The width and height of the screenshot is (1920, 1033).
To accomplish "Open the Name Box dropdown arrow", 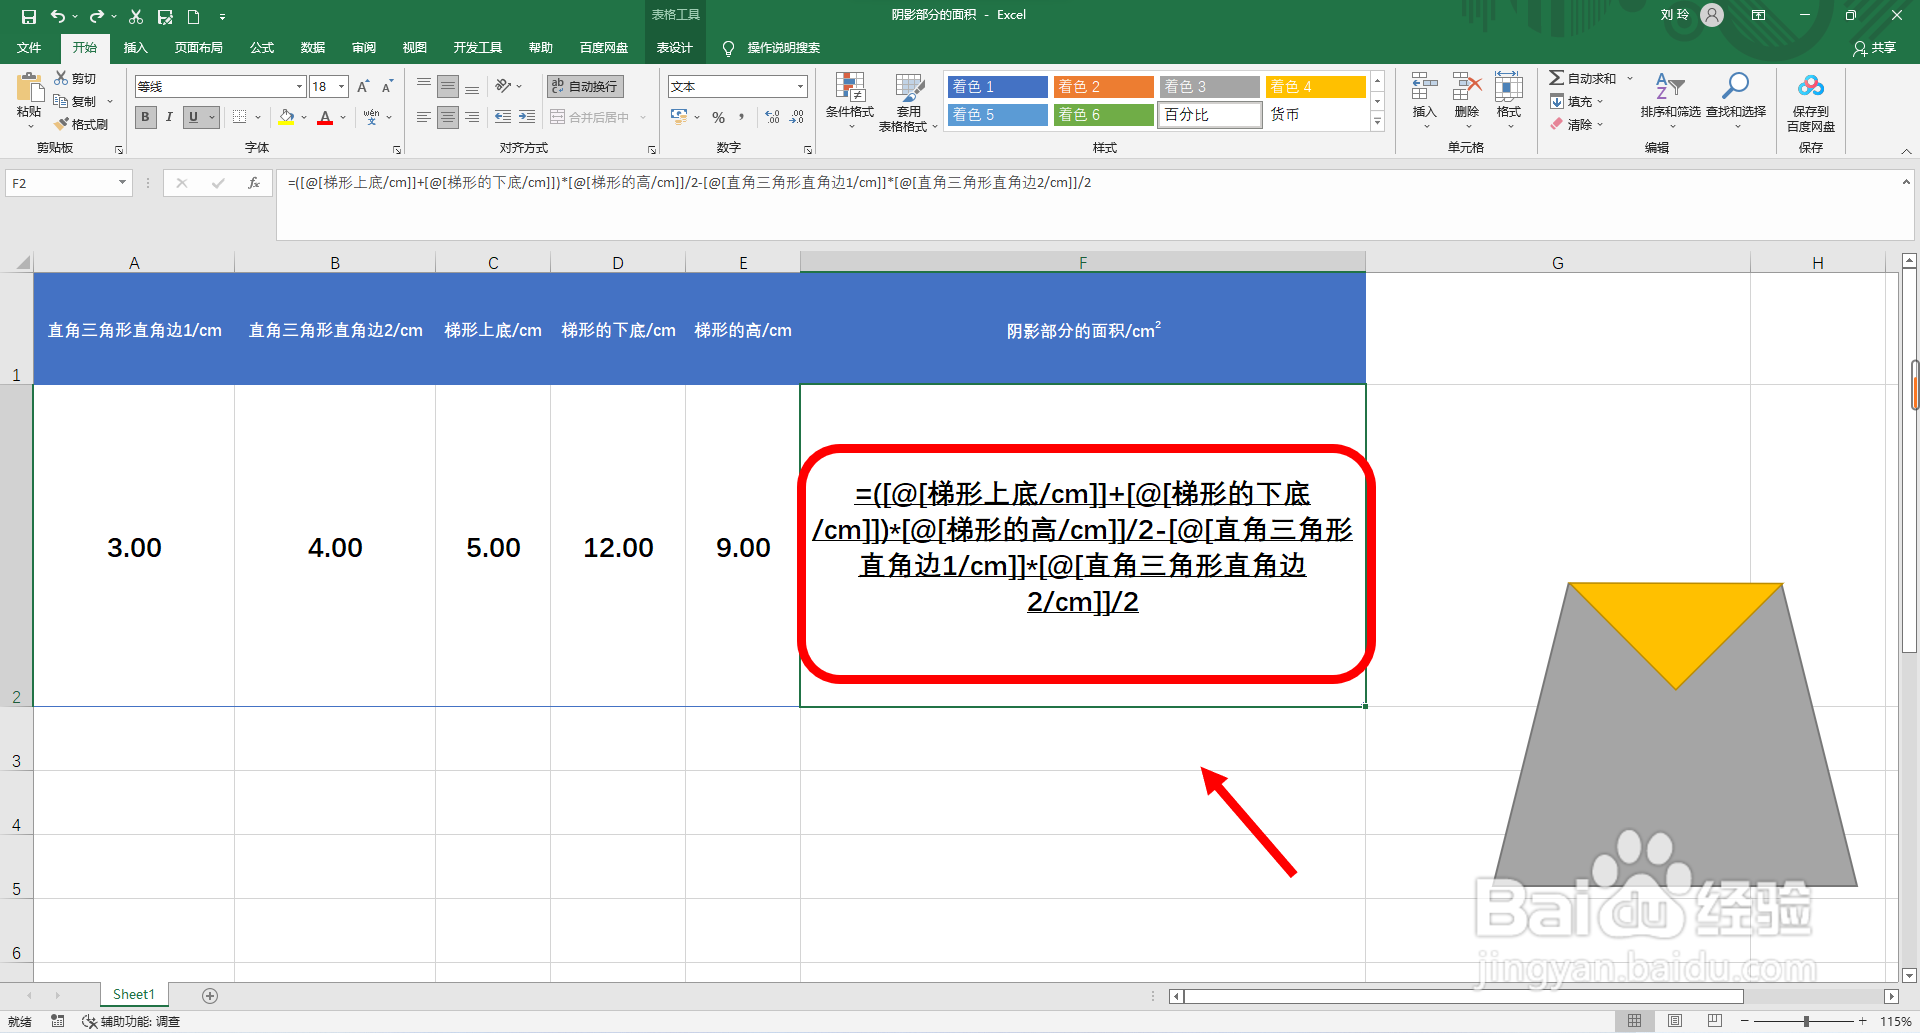I will pyautogui.click(x=122, y=183).
